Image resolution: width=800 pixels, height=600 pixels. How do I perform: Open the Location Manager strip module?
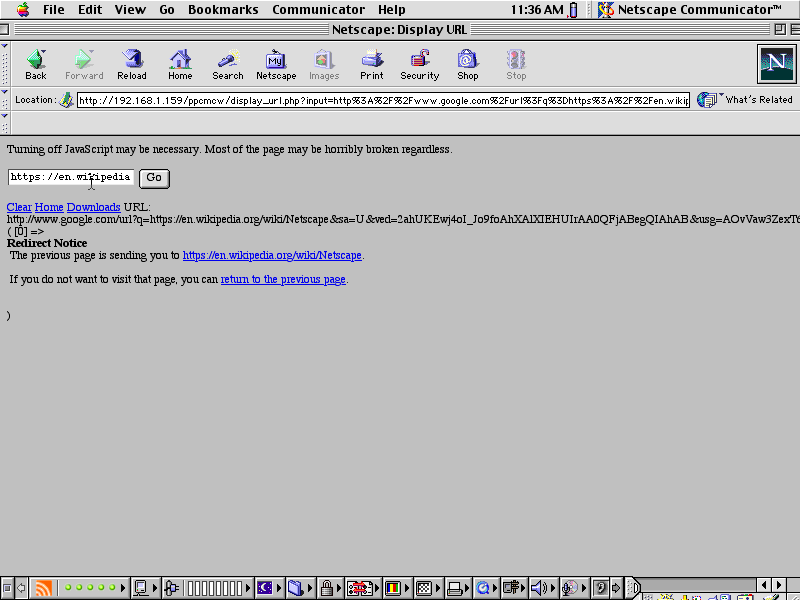point(363,588)
